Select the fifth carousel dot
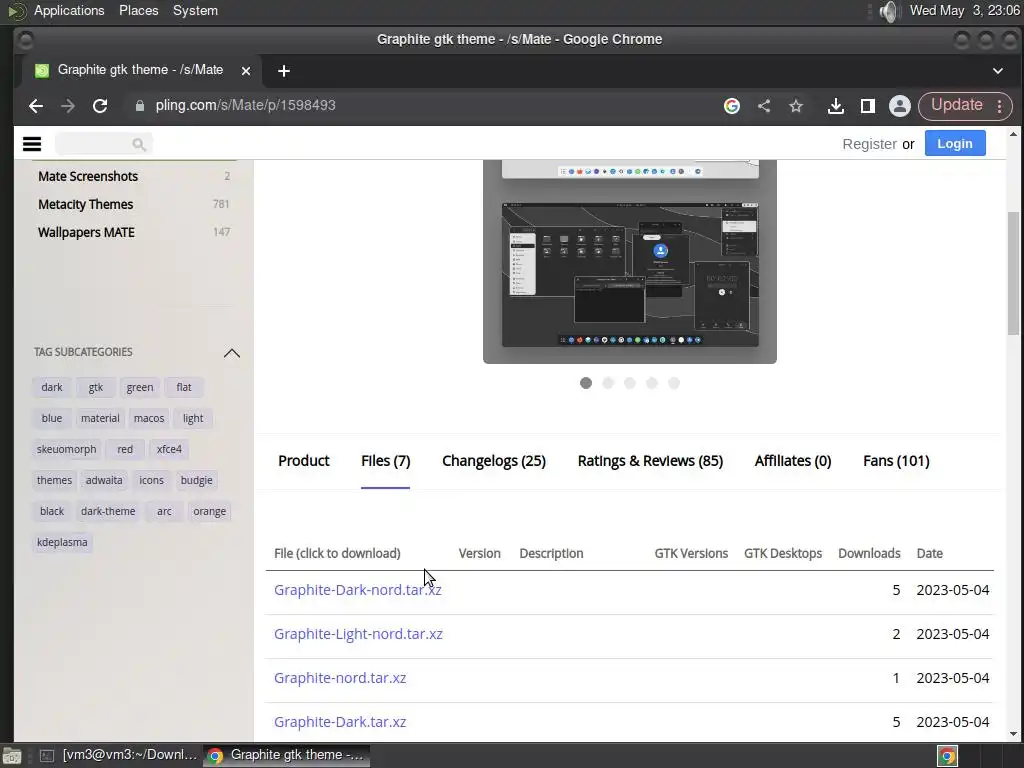 pos(674,383)
